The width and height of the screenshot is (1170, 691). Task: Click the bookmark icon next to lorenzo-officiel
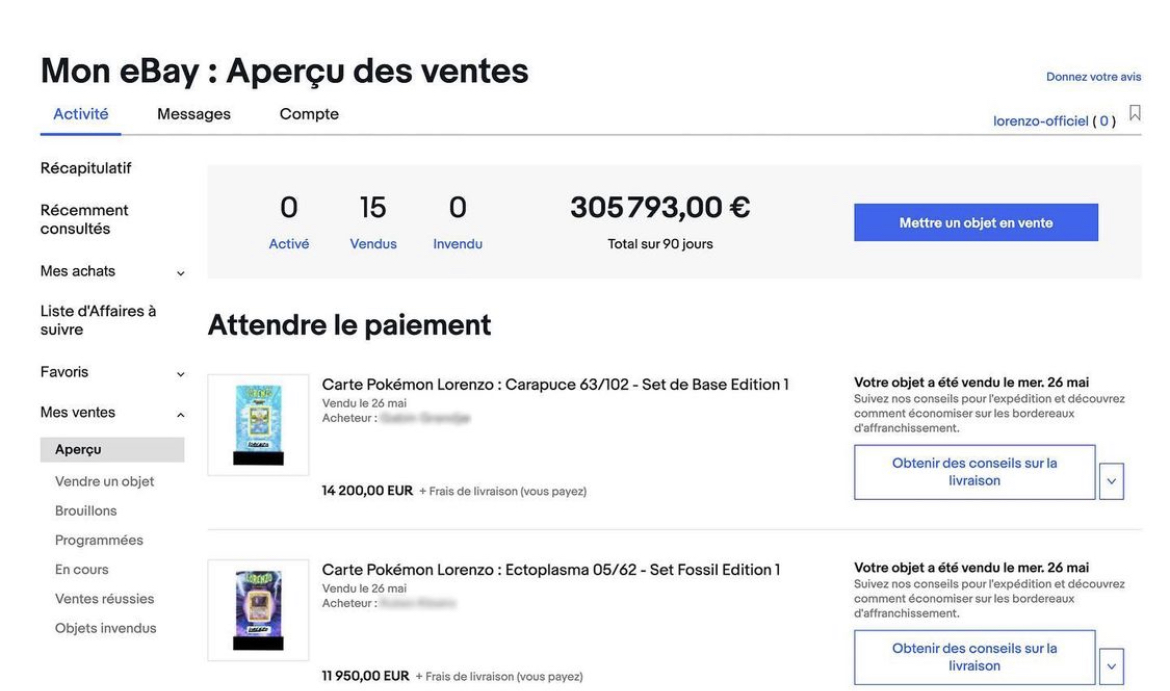(x=1134, y=113)
